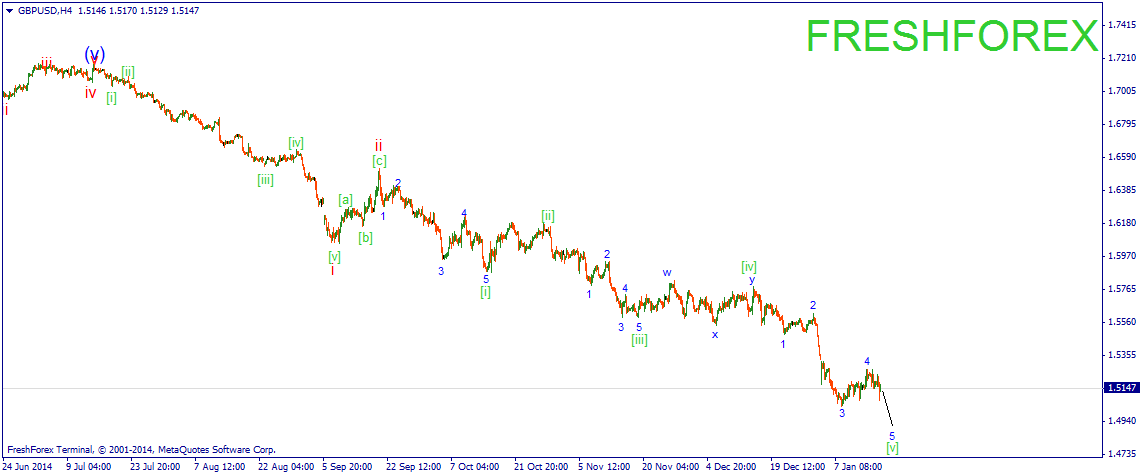Image resolution: width=1142 pixels, height=475 pixels.
Task: Click the FreshForex Terminal copyright text
Action: coord(141,450)
